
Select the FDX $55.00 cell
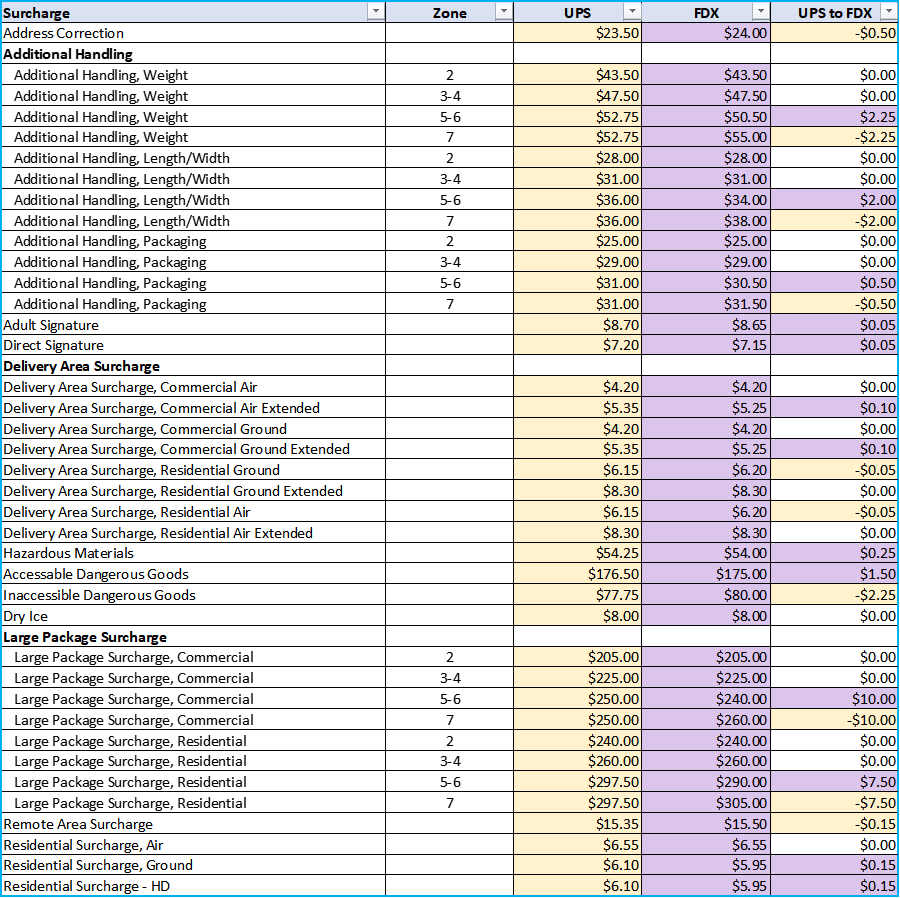coord(706,137)
